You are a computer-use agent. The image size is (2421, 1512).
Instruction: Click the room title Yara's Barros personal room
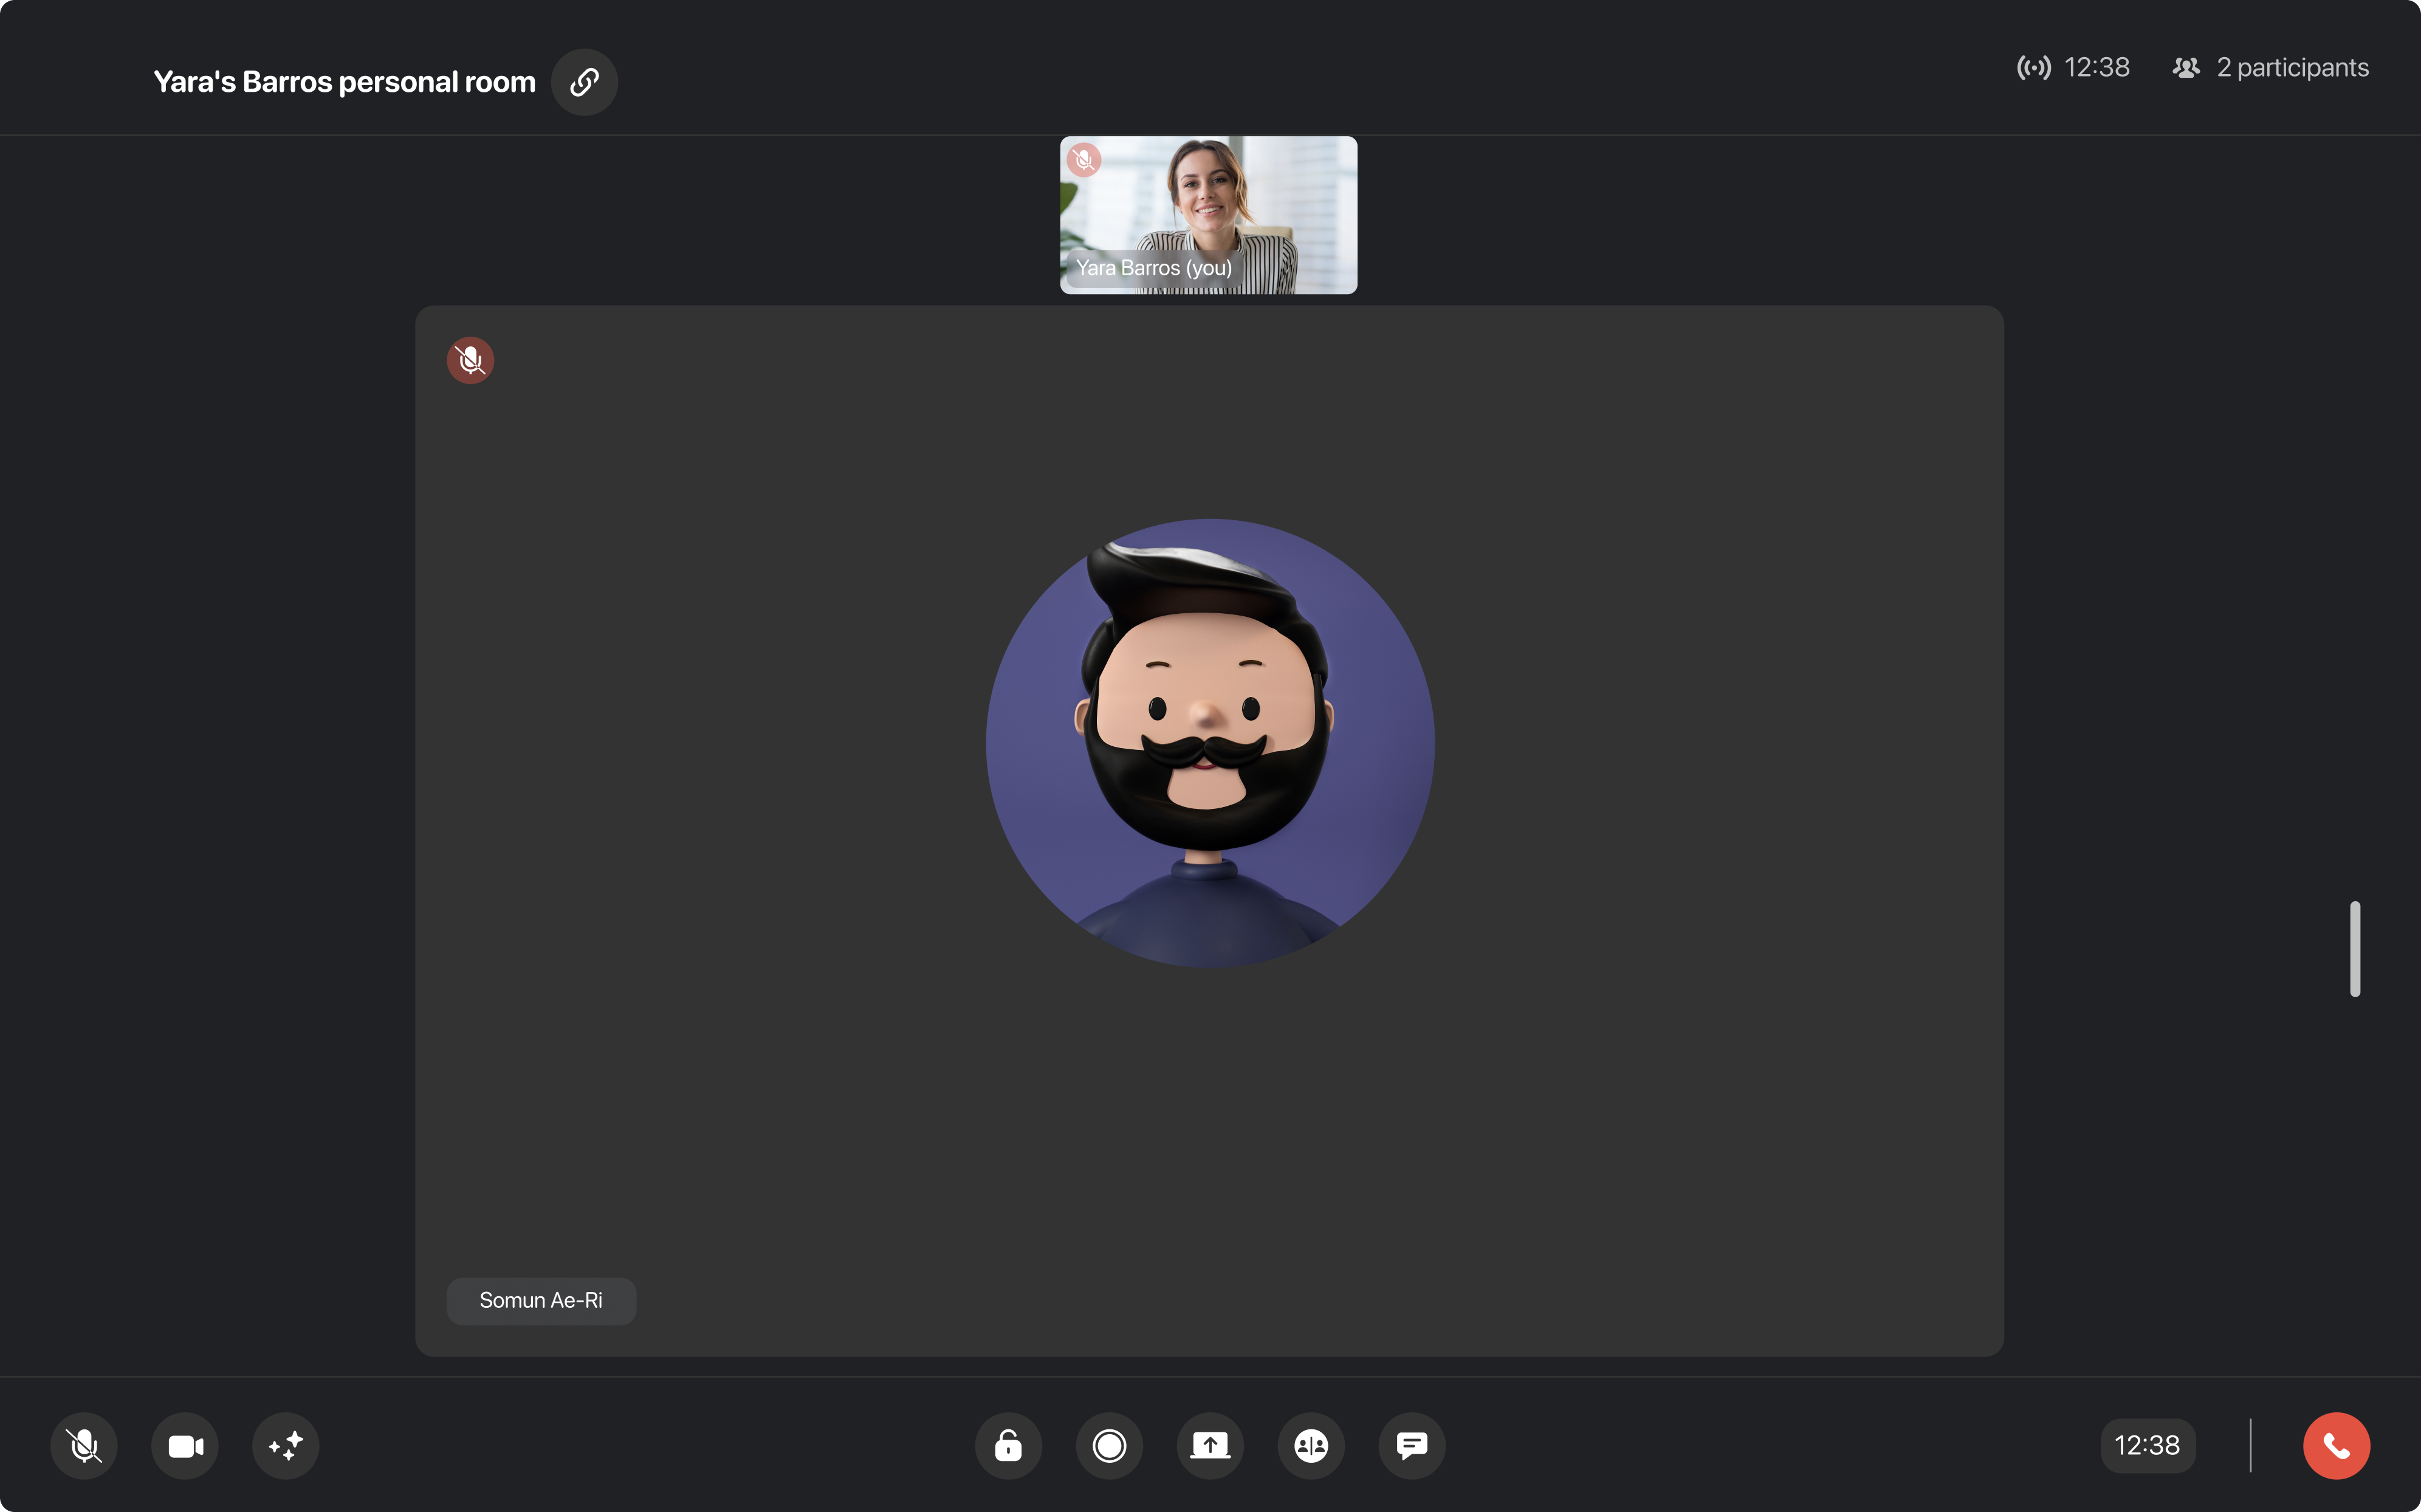coord(344,81)
